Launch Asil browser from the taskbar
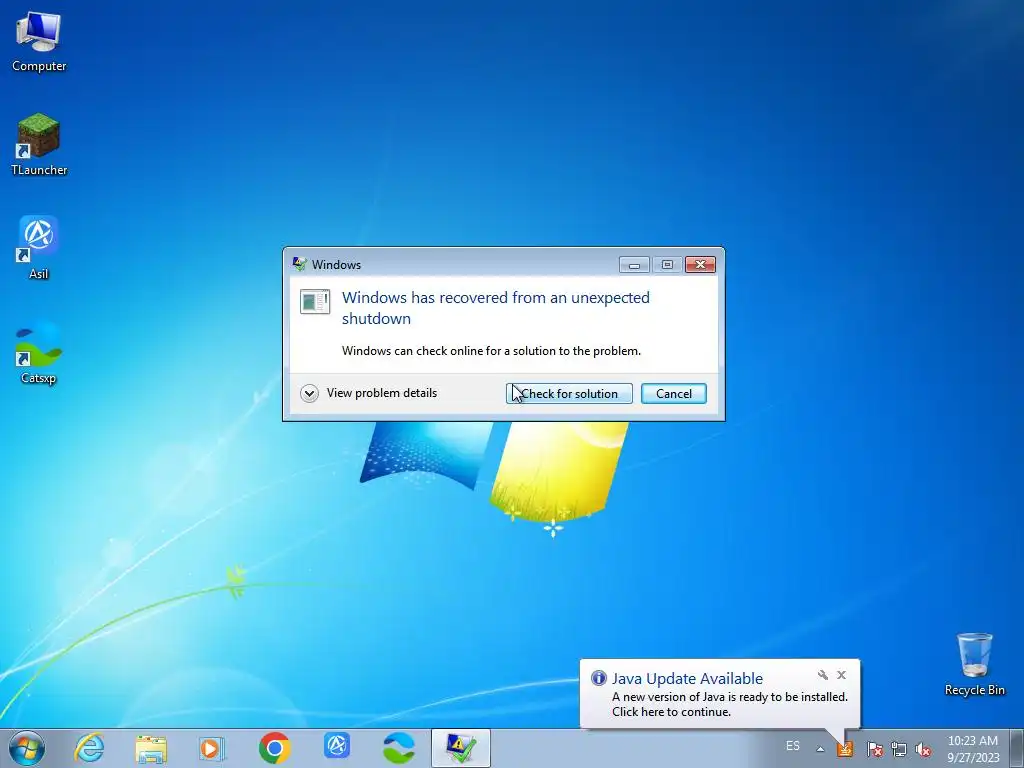The width and height of the screenshot is (1024, 768). point(337,746)
